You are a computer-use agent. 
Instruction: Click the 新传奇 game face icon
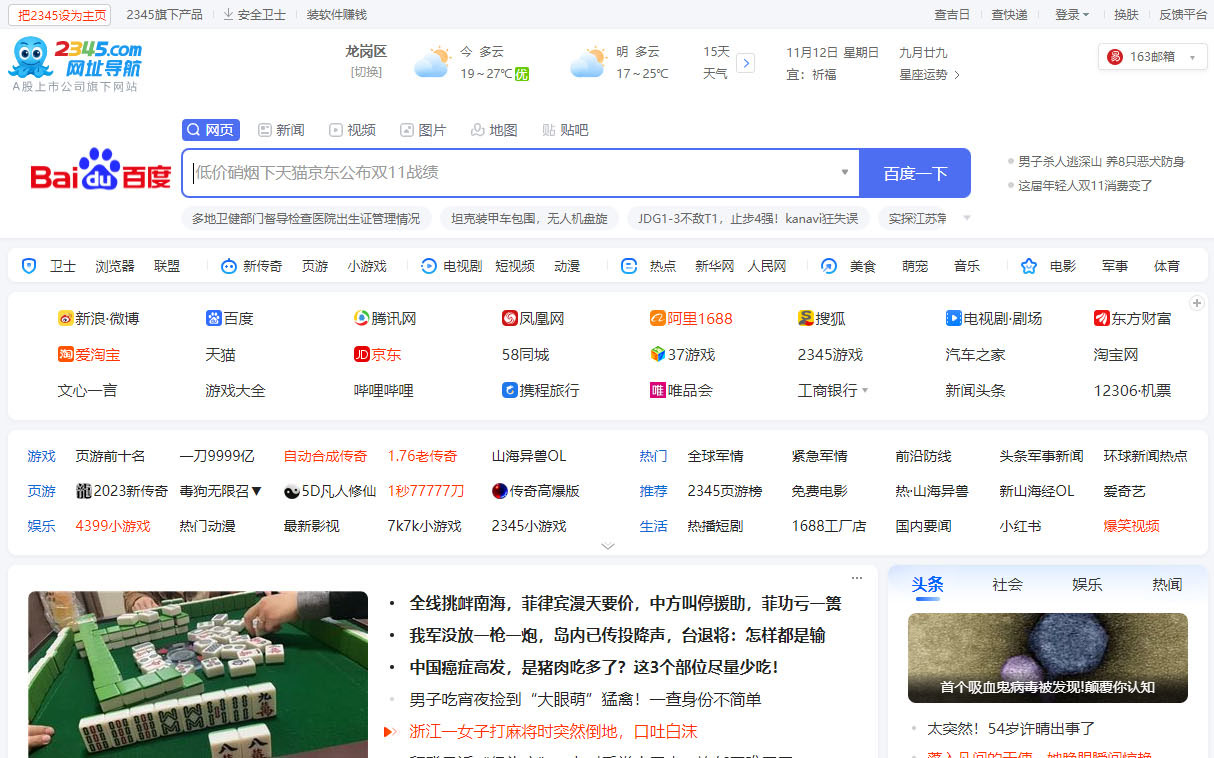(228, 266)
